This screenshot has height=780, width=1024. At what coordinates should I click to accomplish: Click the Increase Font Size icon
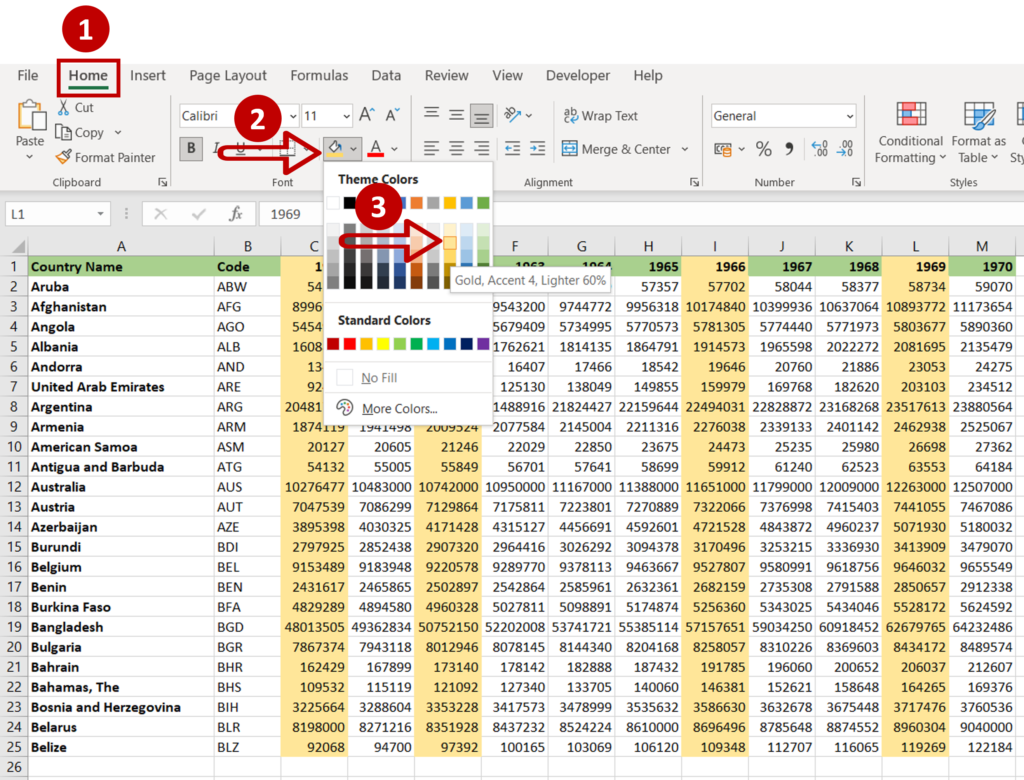click(x=367, y=116)
